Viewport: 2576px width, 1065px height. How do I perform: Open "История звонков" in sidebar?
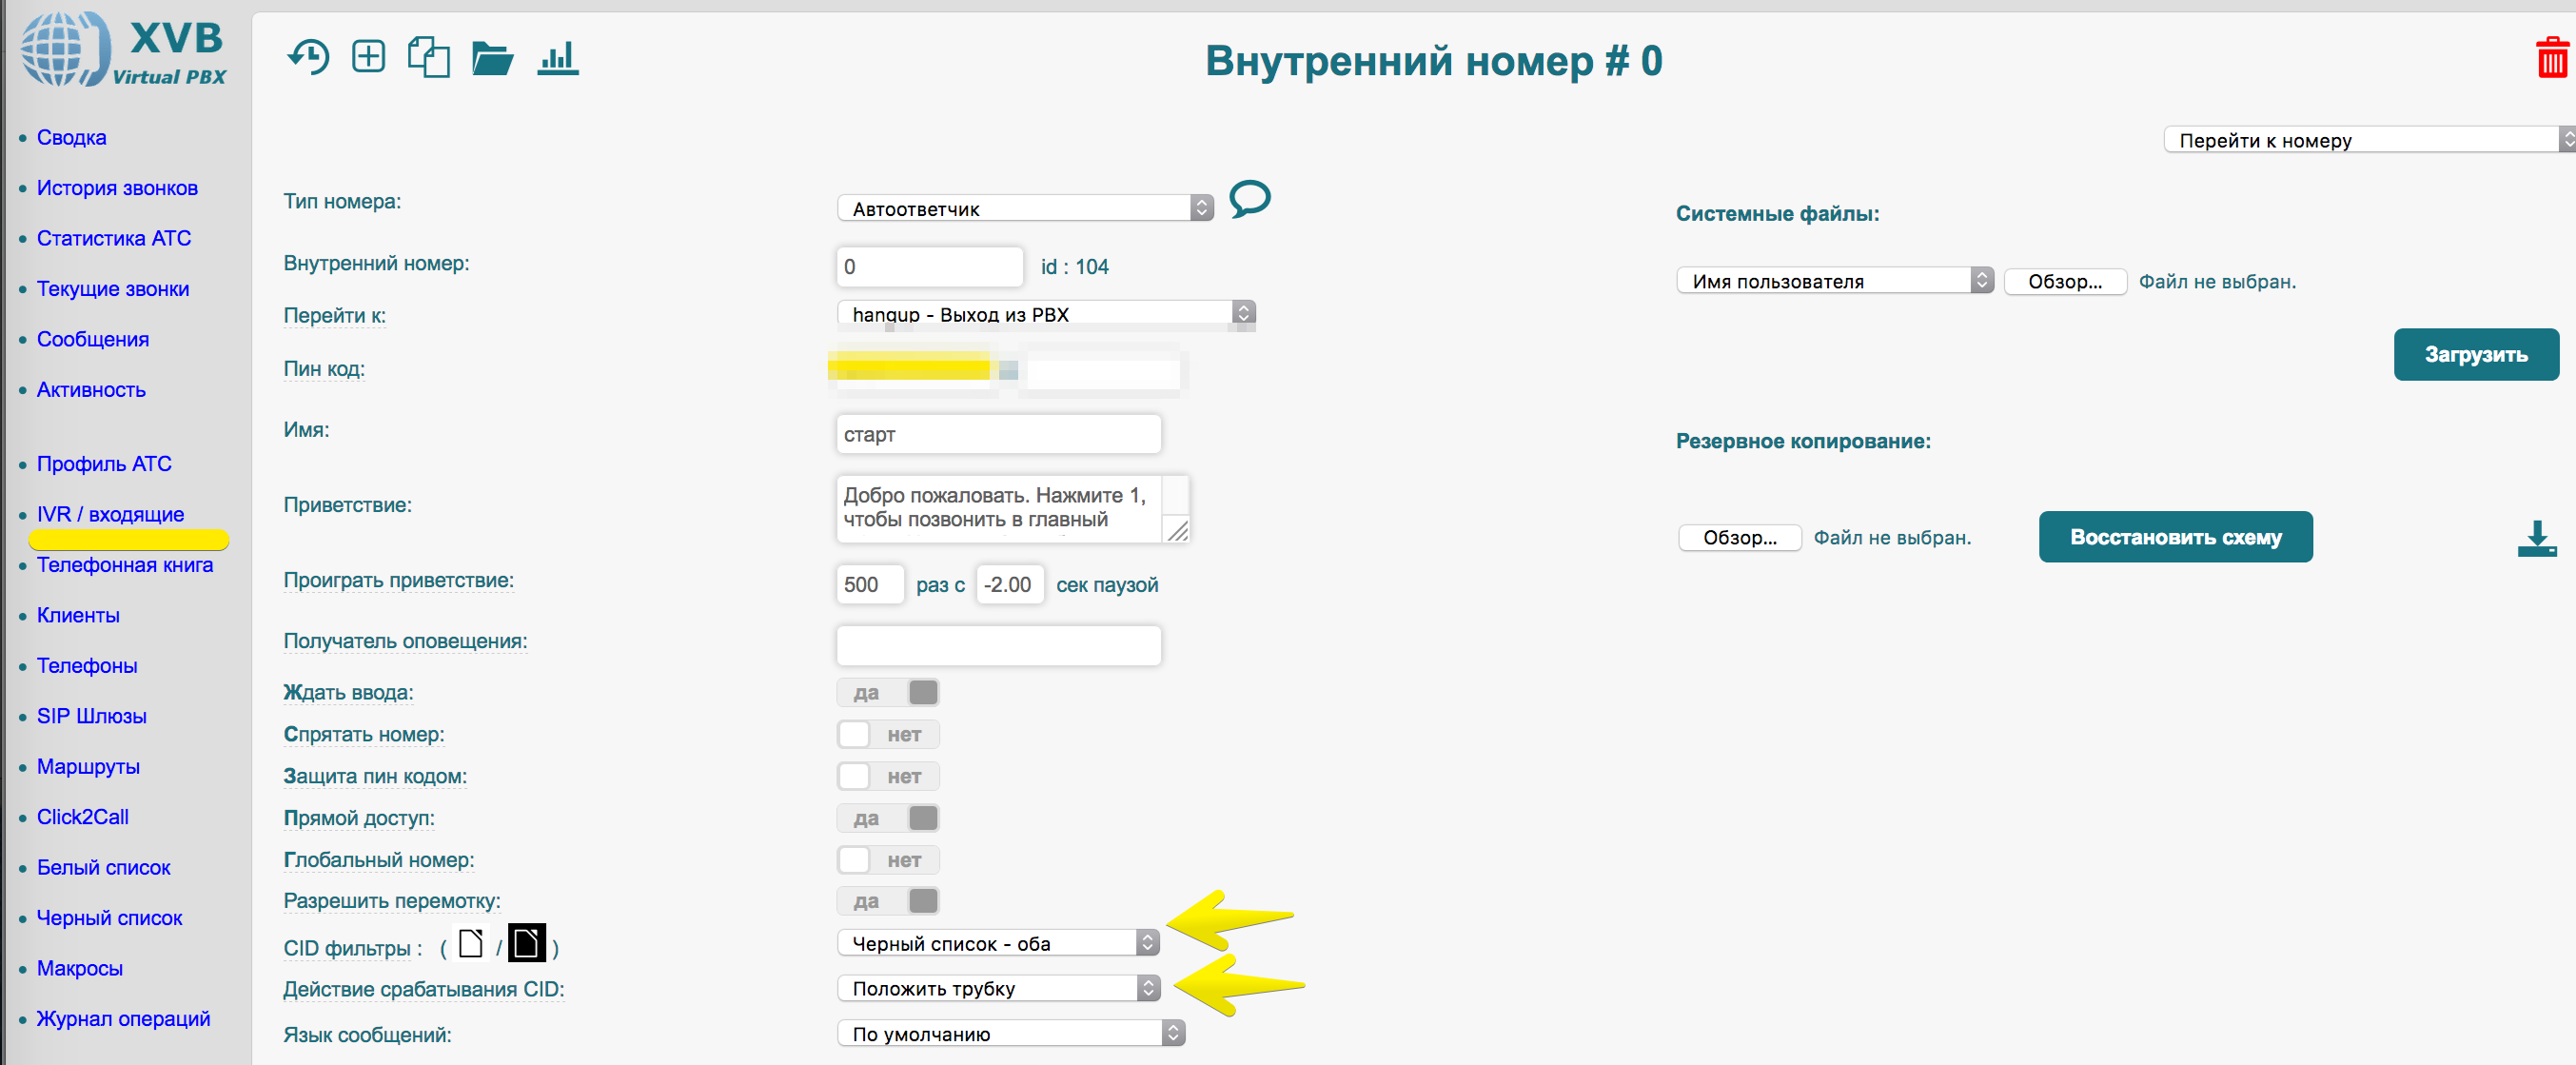[117, 188]
